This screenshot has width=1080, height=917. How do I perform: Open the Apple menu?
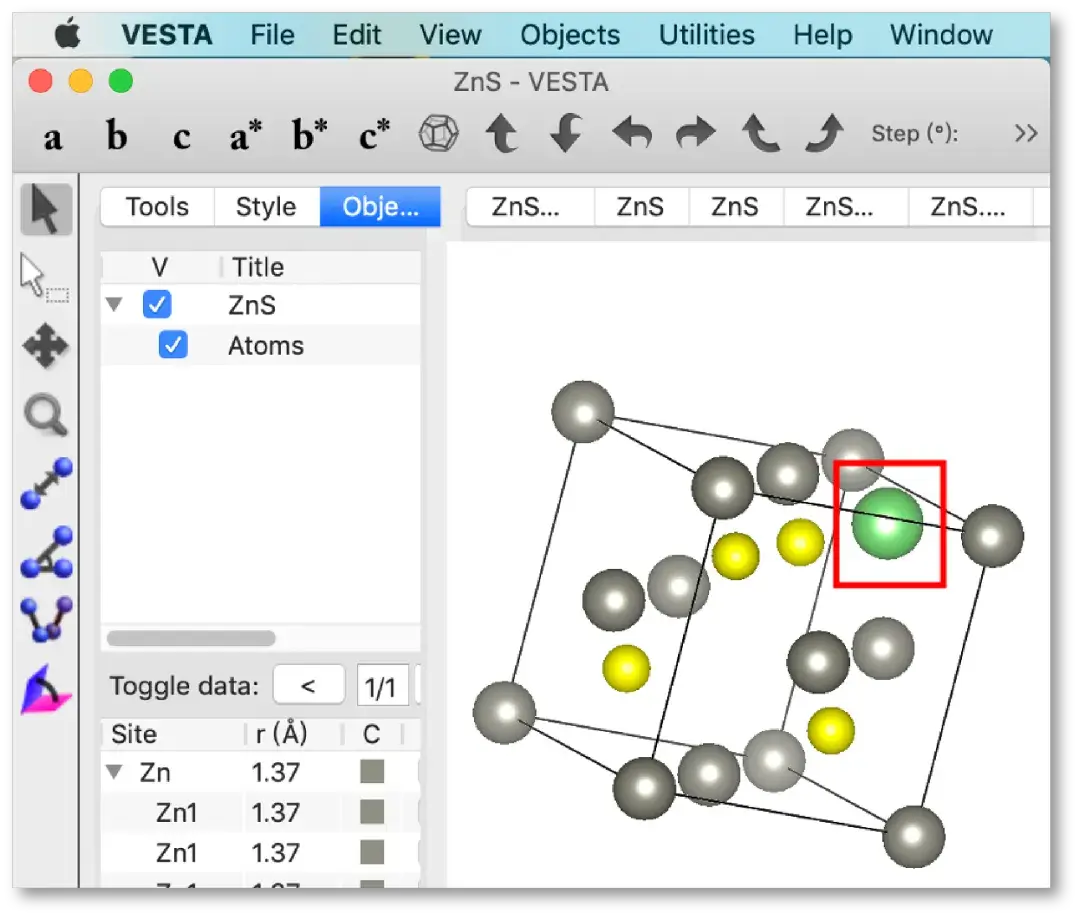click(x=68, y=34)
